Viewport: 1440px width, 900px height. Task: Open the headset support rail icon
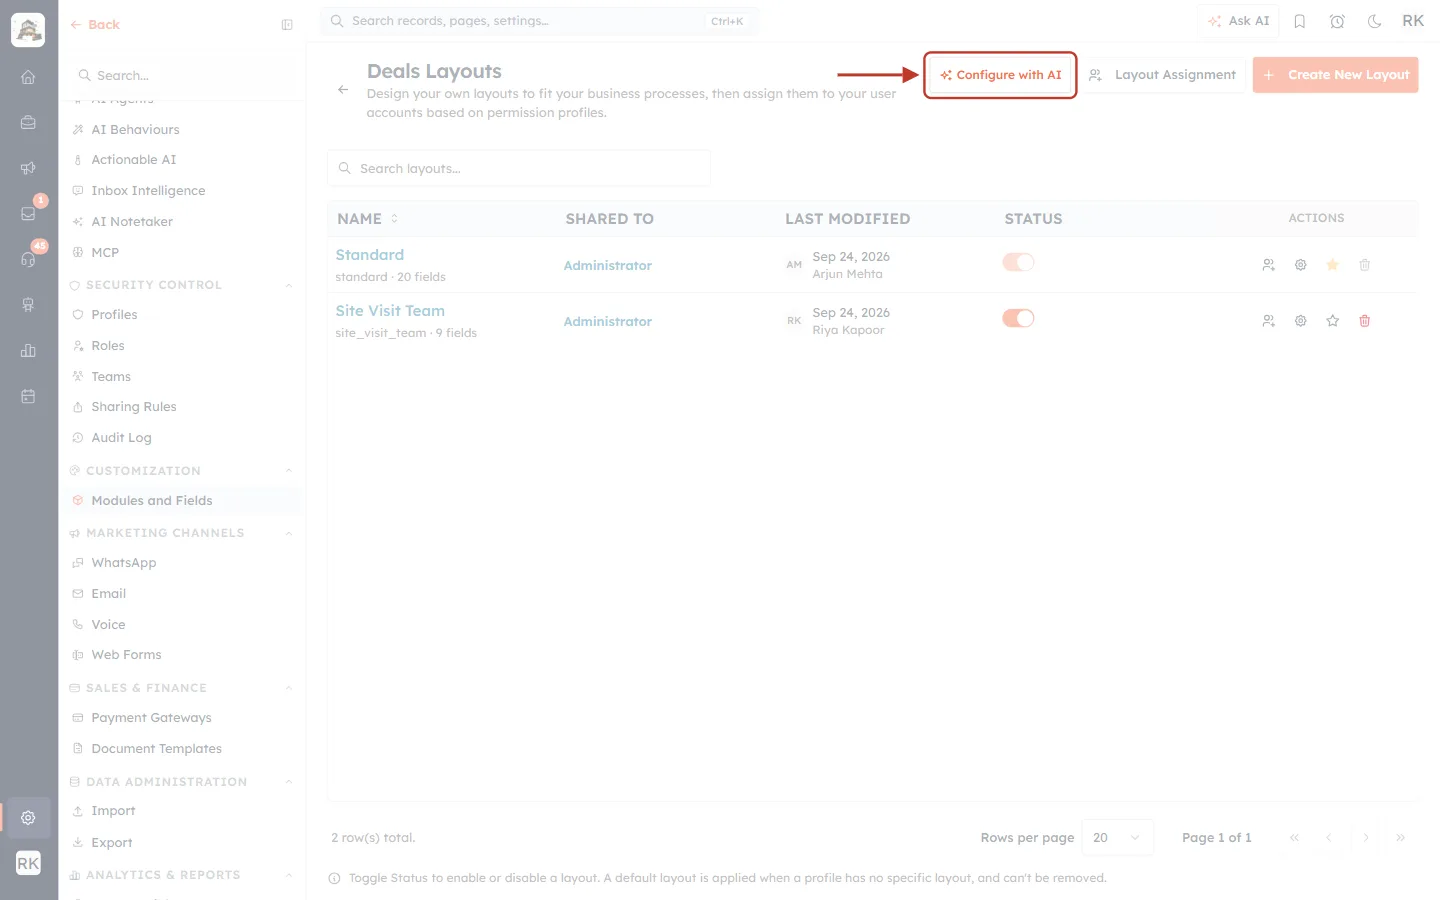click(x=28, y=259)
